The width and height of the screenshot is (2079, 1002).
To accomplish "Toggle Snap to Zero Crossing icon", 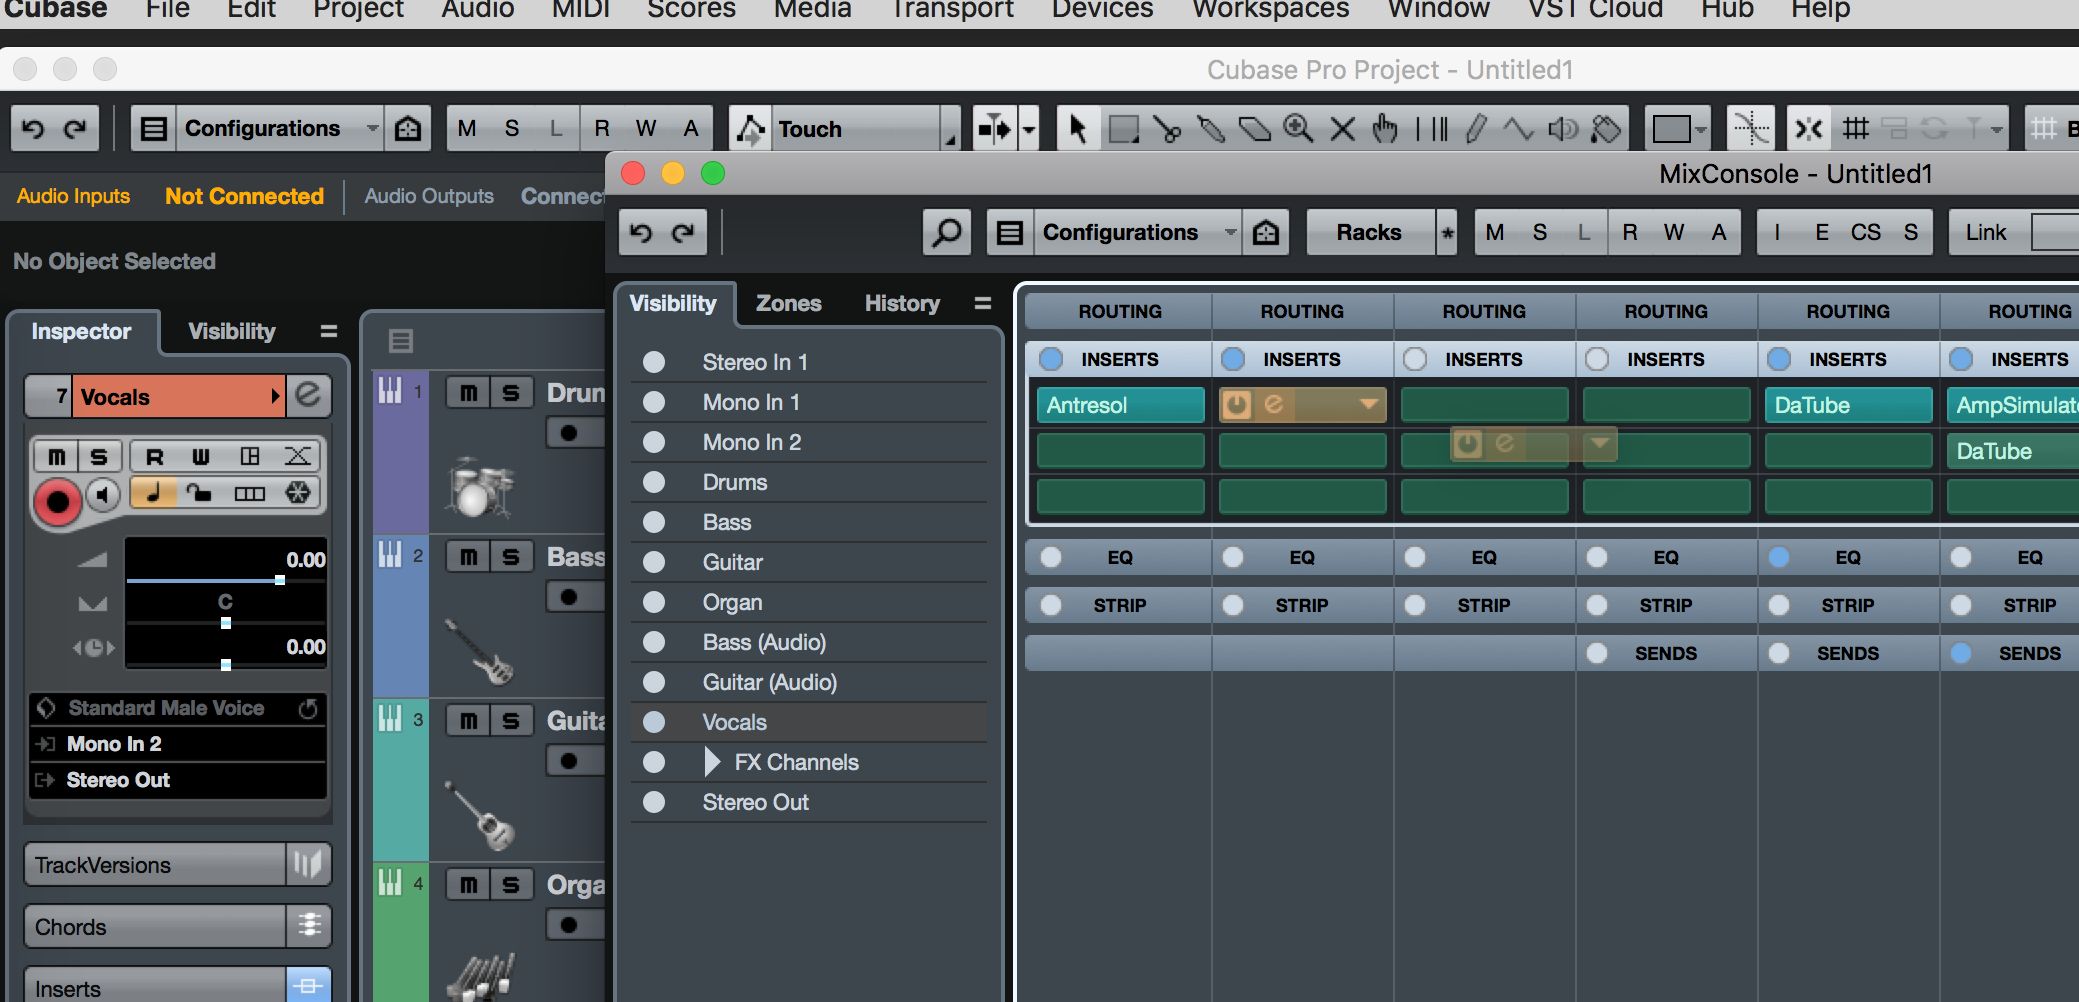I will (x=1751, y=129).
